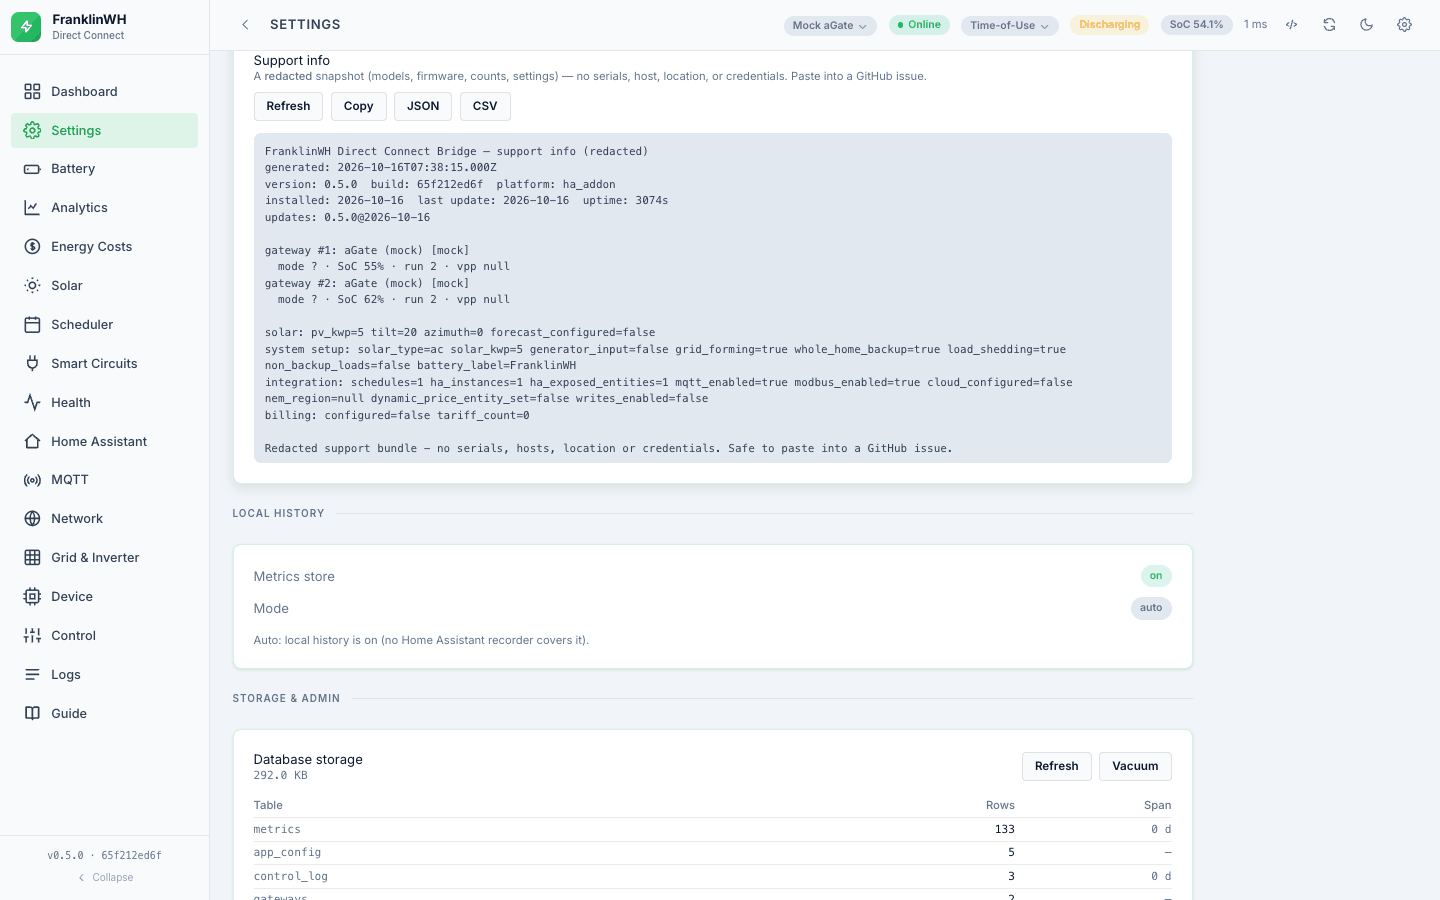Click the Battery sidebar icon

pyautogui.click(x=32, y=169)
